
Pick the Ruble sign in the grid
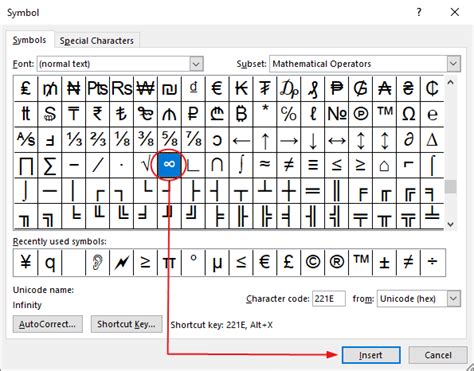(x=193, y=114)
